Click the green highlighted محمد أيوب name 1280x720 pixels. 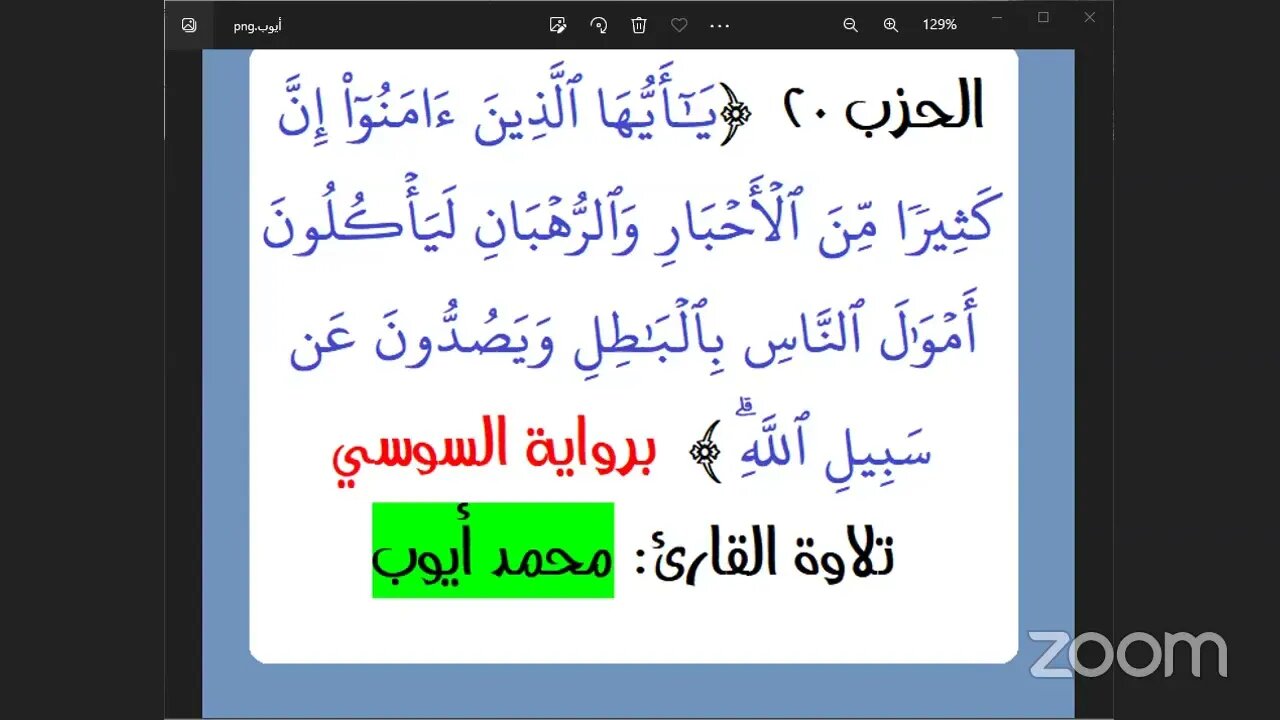click(493, 551)
